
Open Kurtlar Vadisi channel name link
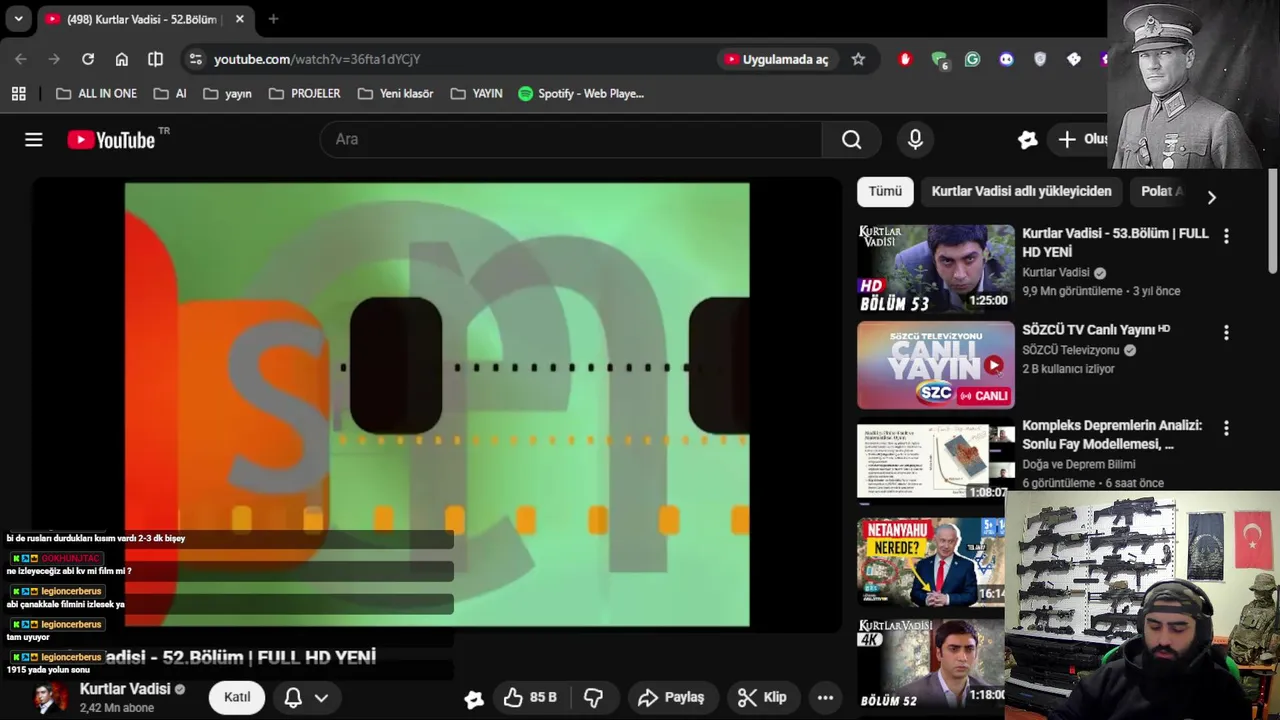[x=125, y=689]
